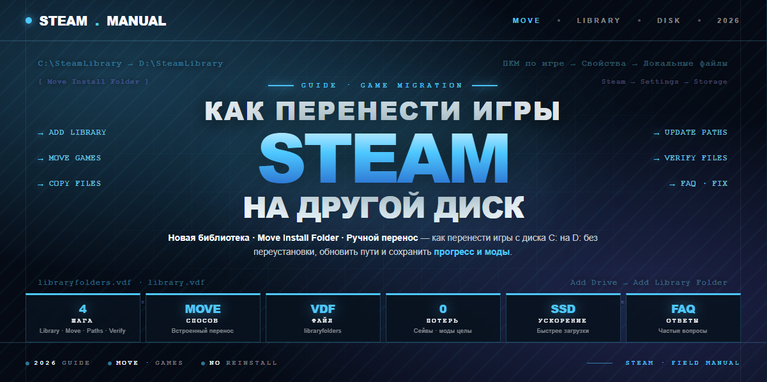Click the large STEAM headline
Viewport: 767px width, 382px height.
coord(384,158)
